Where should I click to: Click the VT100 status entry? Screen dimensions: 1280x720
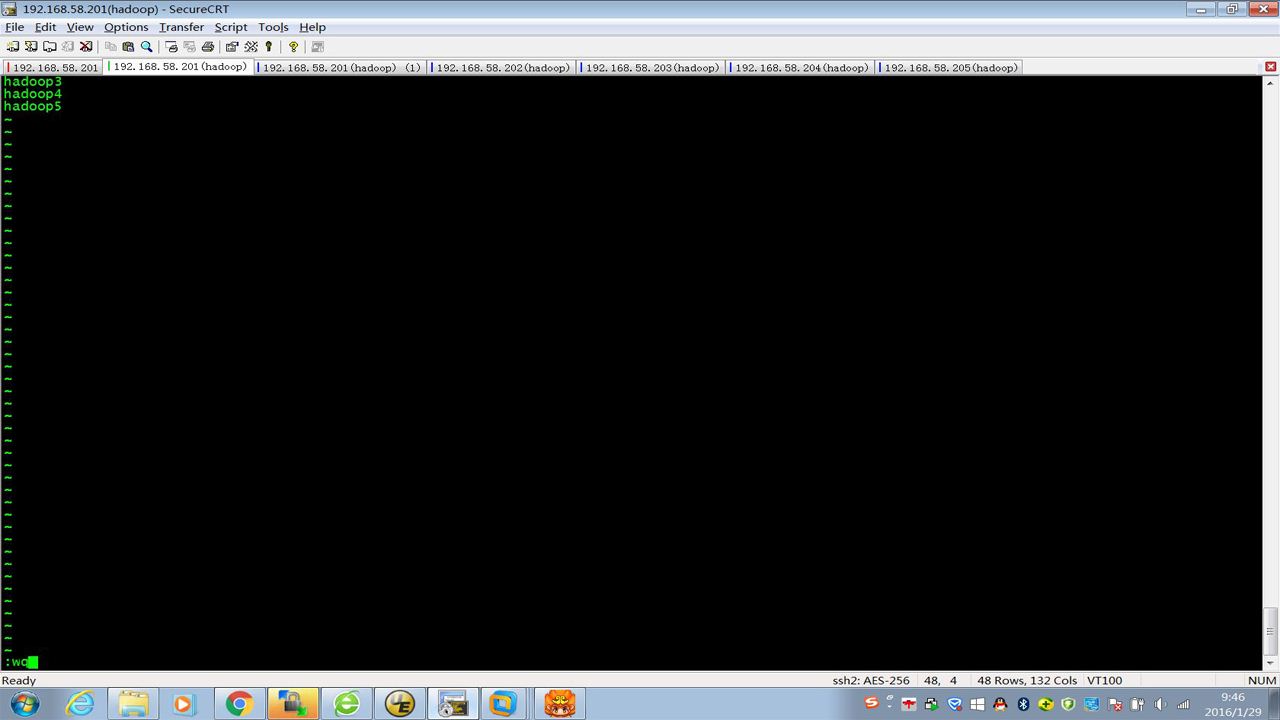point(1104,681)
